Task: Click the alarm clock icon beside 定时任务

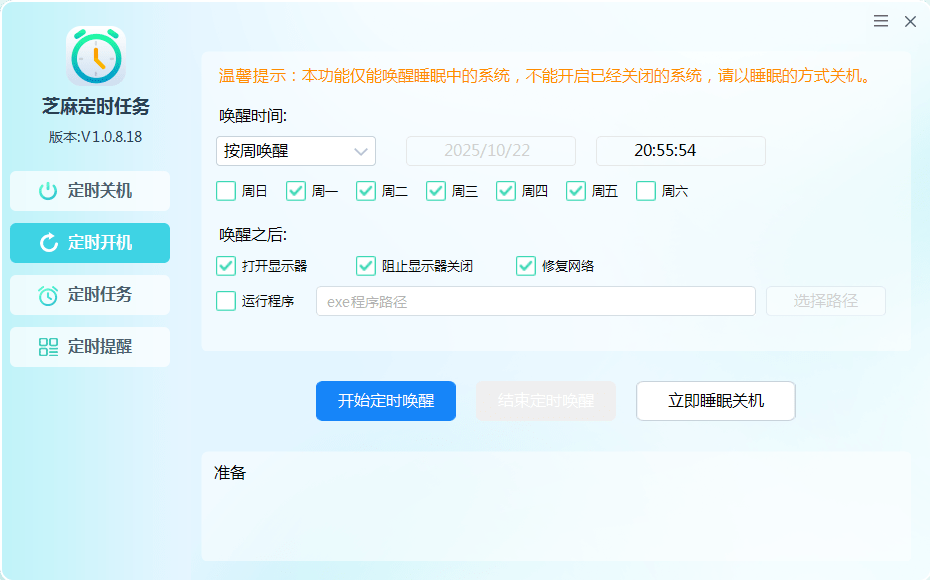Action: pyautogui.click(x=47, y=295)
